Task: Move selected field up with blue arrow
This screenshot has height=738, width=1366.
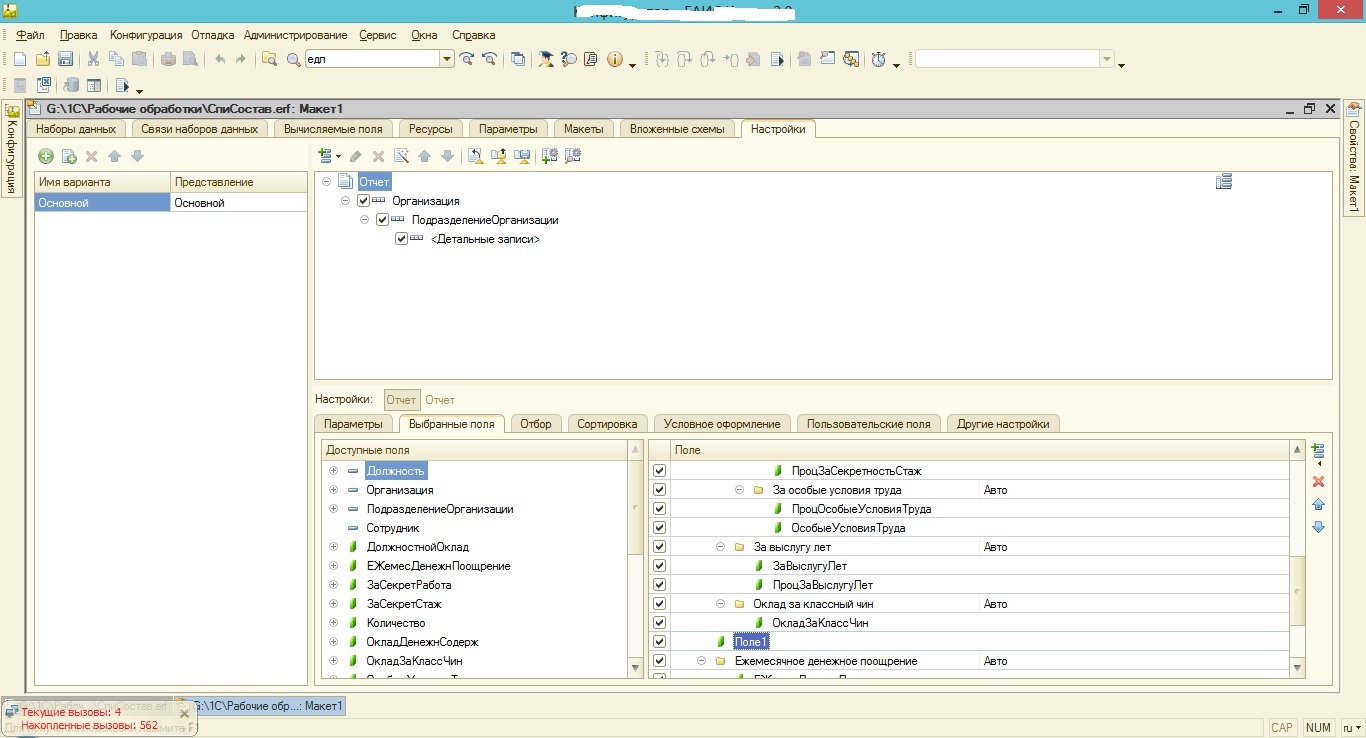Action: 1318,505
